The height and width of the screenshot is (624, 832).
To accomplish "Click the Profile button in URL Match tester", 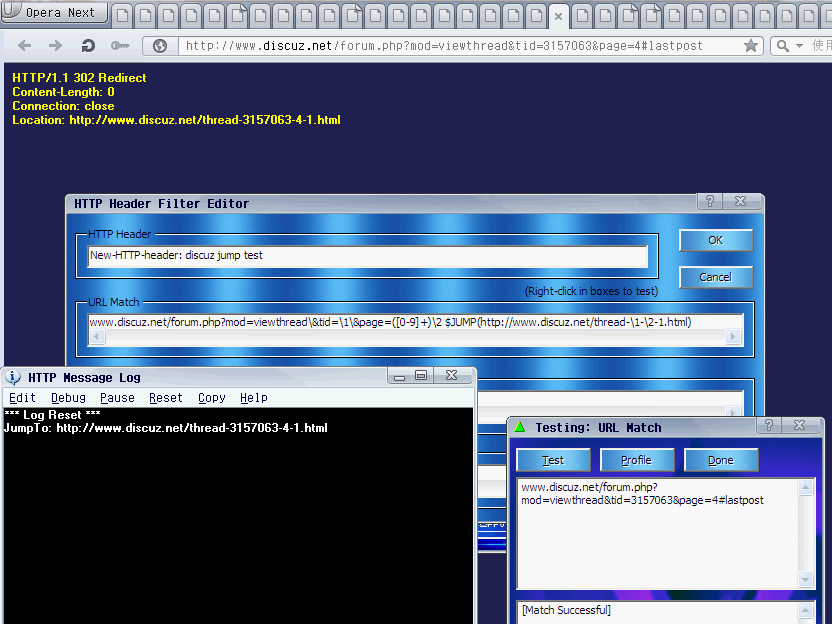I will pyautogui.click(x=636, y=460).
